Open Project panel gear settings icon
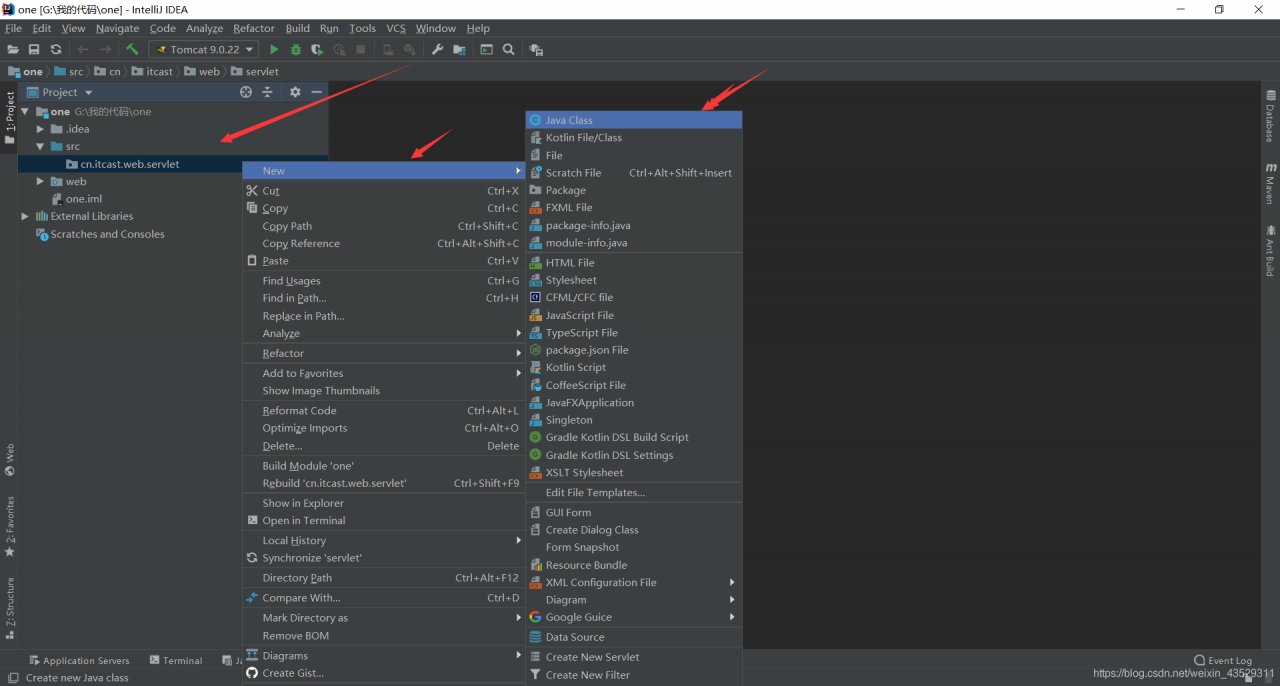The width and height of the screenshot is (1280, 686). pyautogui.click(x=295, y=92)
